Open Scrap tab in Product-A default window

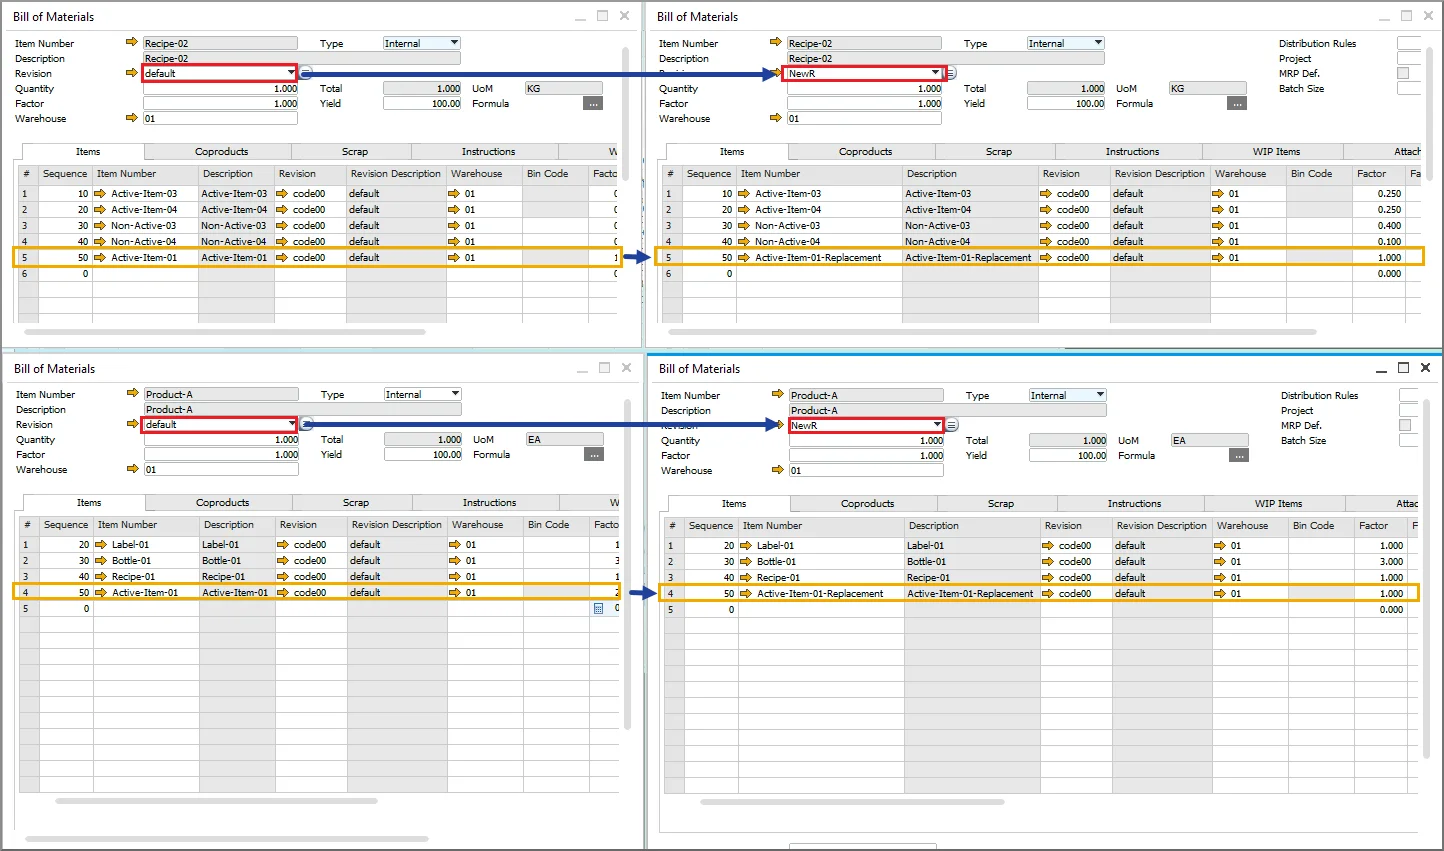pyautogui.click(x=355, y=503)
